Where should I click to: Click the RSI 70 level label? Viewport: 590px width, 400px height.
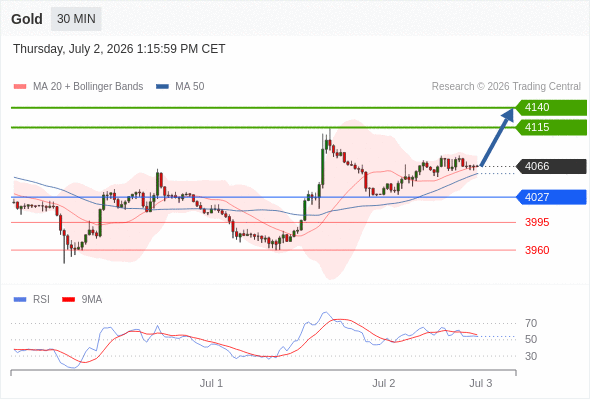[x=531, y=323]
